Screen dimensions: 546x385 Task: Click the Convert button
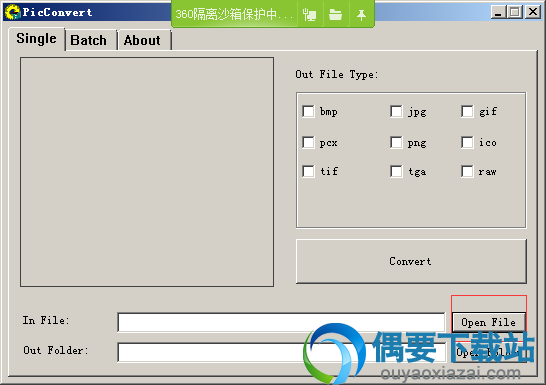pyautogui.click(x=411, y=261)
